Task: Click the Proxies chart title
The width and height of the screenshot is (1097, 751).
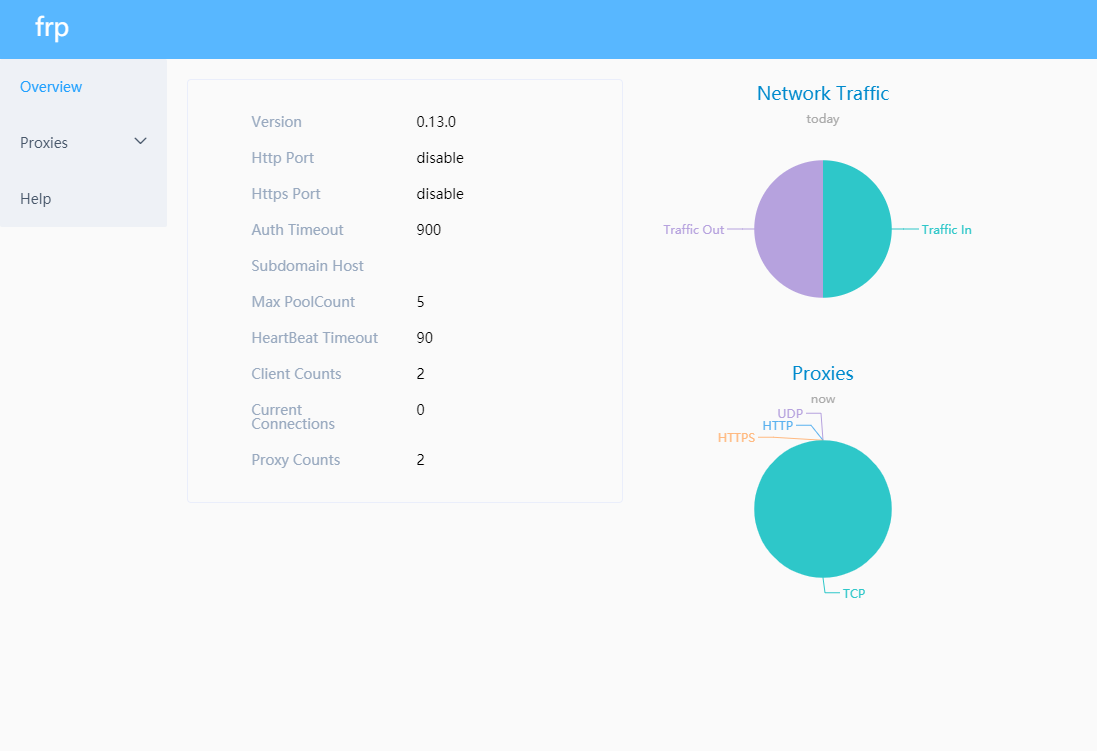Action: tap(822, 374)
